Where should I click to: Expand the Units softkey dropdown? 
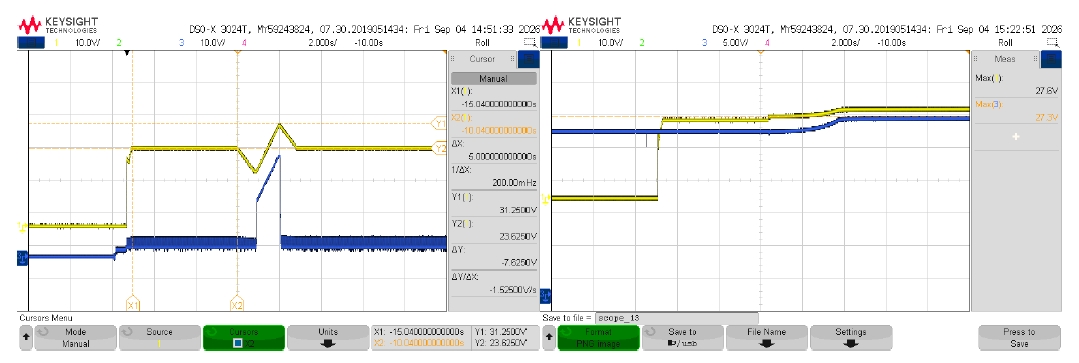pyautogui.click(x=328, y=338)
